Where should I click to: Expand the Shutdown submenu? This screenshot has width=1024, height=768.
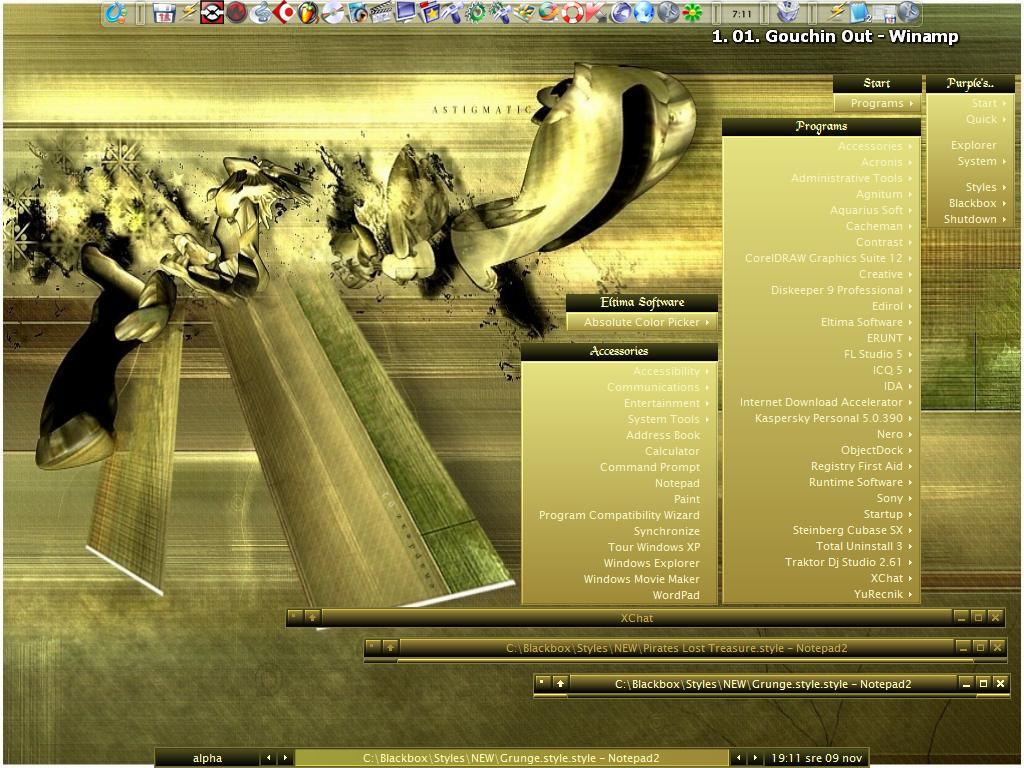pyautogui.click(x=970, y=219)
